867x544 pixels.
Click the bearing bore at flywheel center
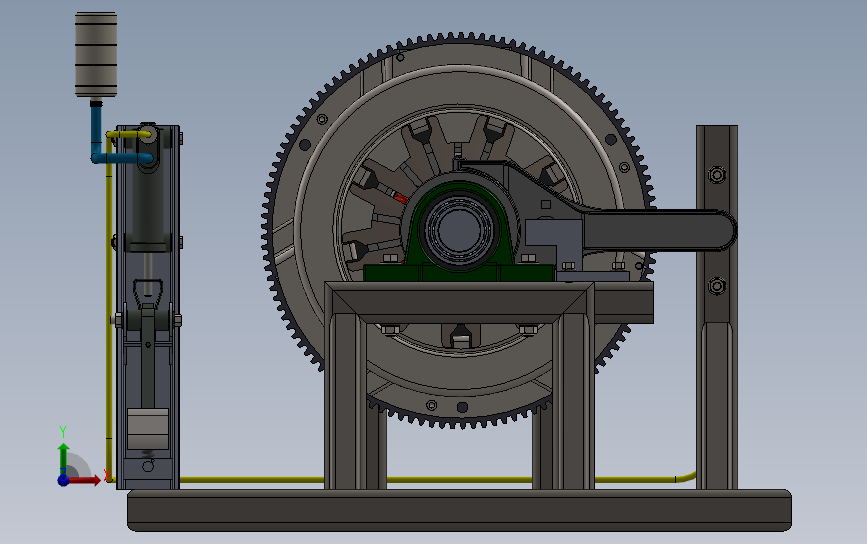tap(459, 229)
